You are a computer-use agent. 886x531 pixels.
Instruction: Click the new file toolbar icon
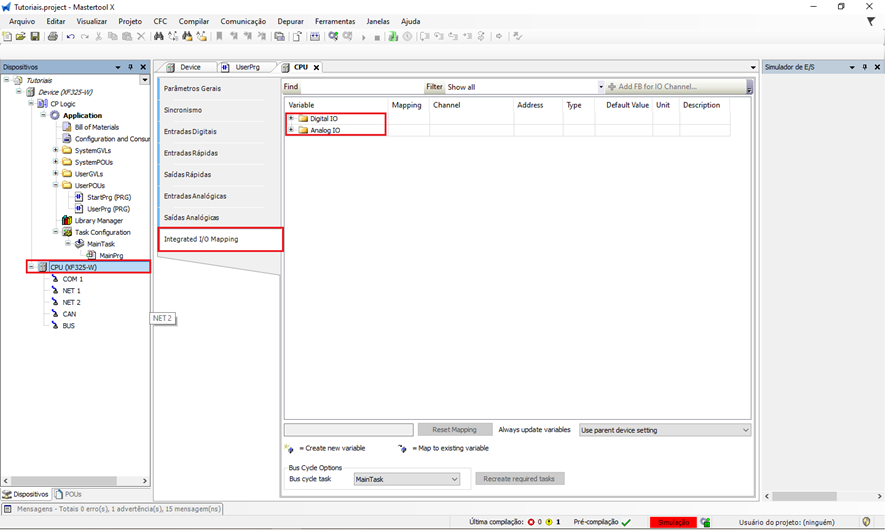tap(8, 37)
